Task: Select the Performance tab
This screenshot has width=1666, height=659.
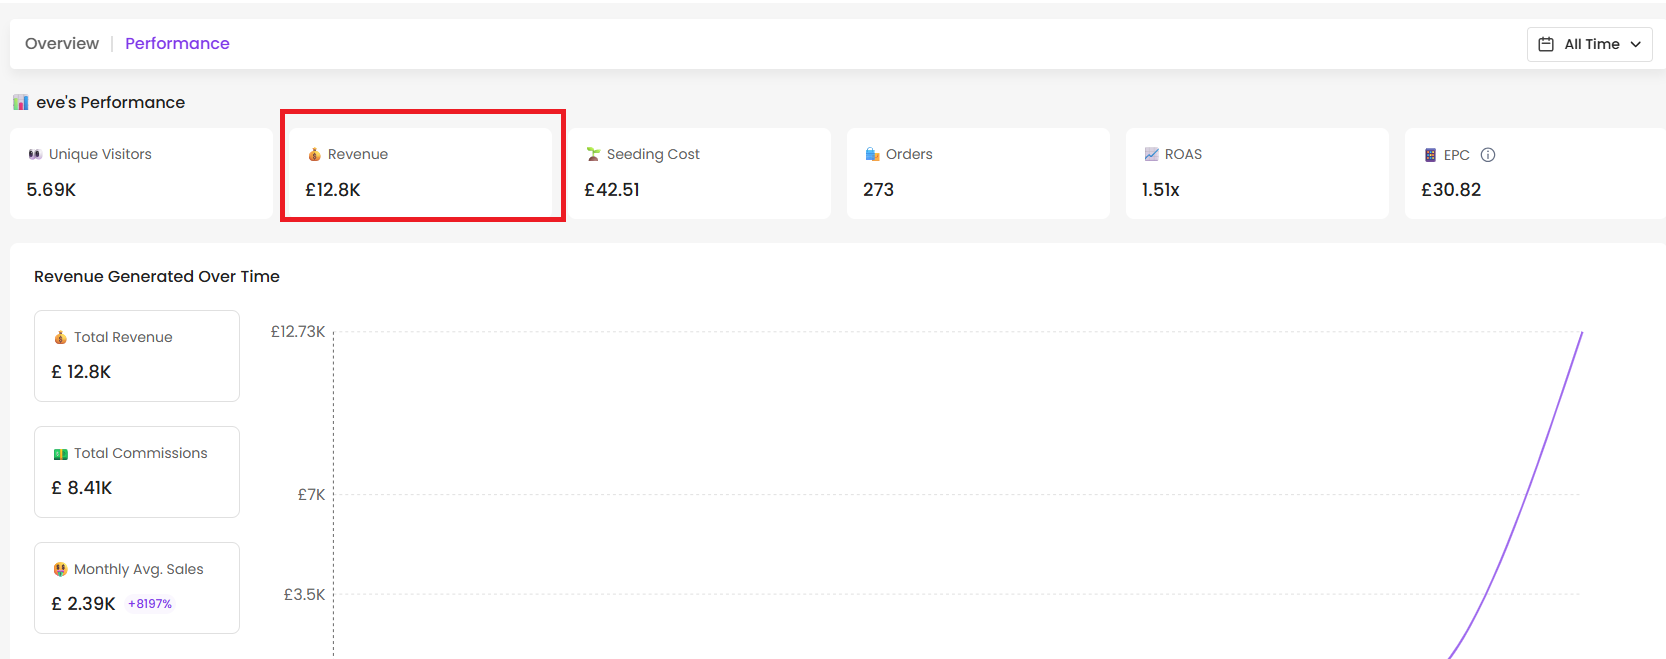Action: click(x=177, y=43)
